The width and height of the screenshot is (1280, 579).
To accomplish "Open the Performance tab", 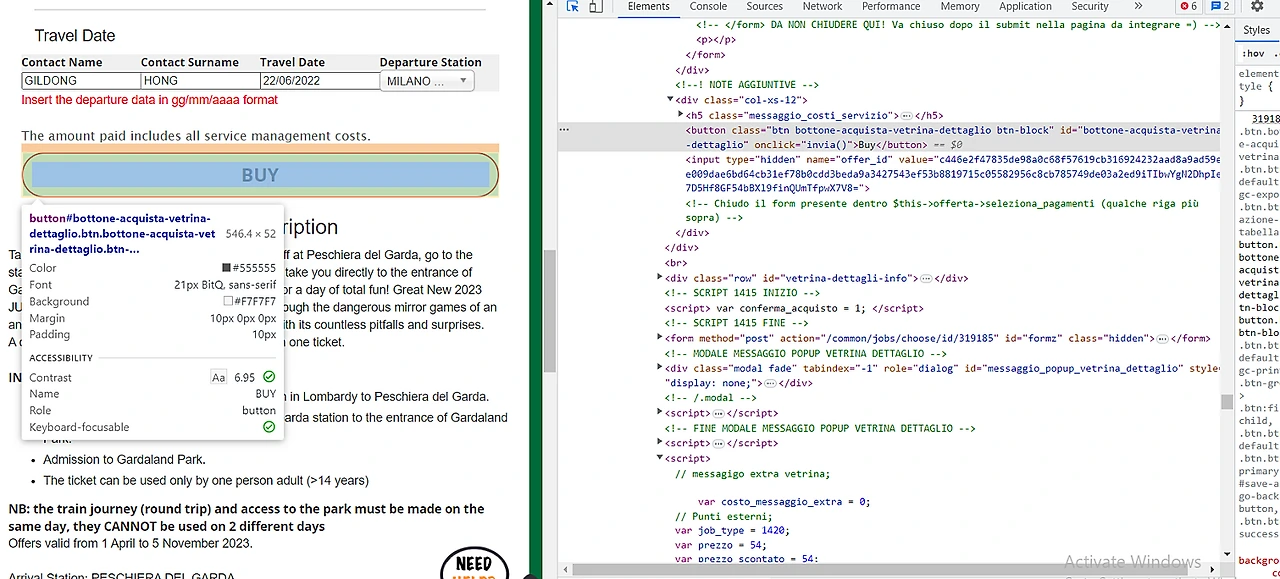I will pos(891,6).
